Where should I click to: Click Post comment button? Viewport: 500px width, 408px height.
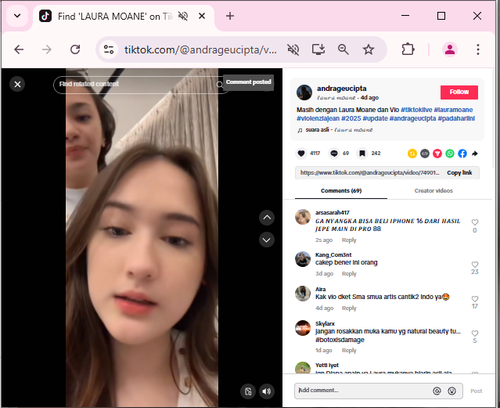coord(476,391)
